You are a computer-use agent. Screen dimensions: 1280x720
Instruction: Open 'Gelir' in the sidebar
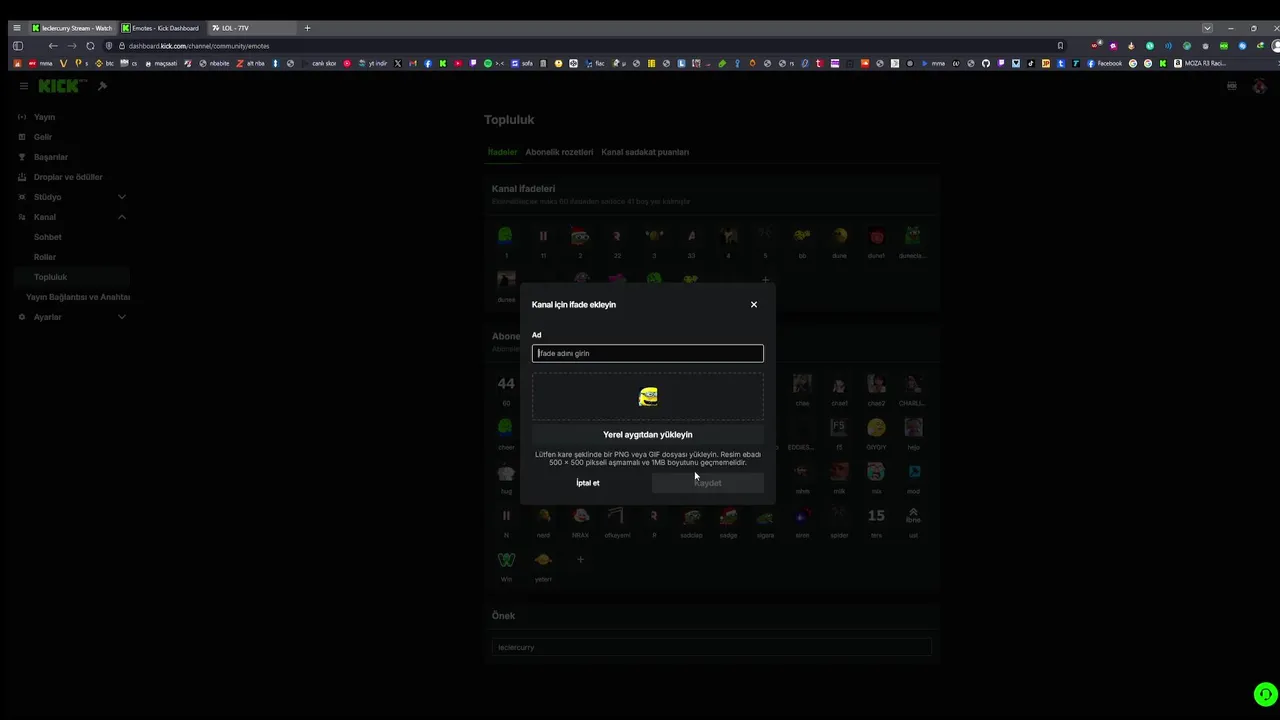[x=43, y=137]
